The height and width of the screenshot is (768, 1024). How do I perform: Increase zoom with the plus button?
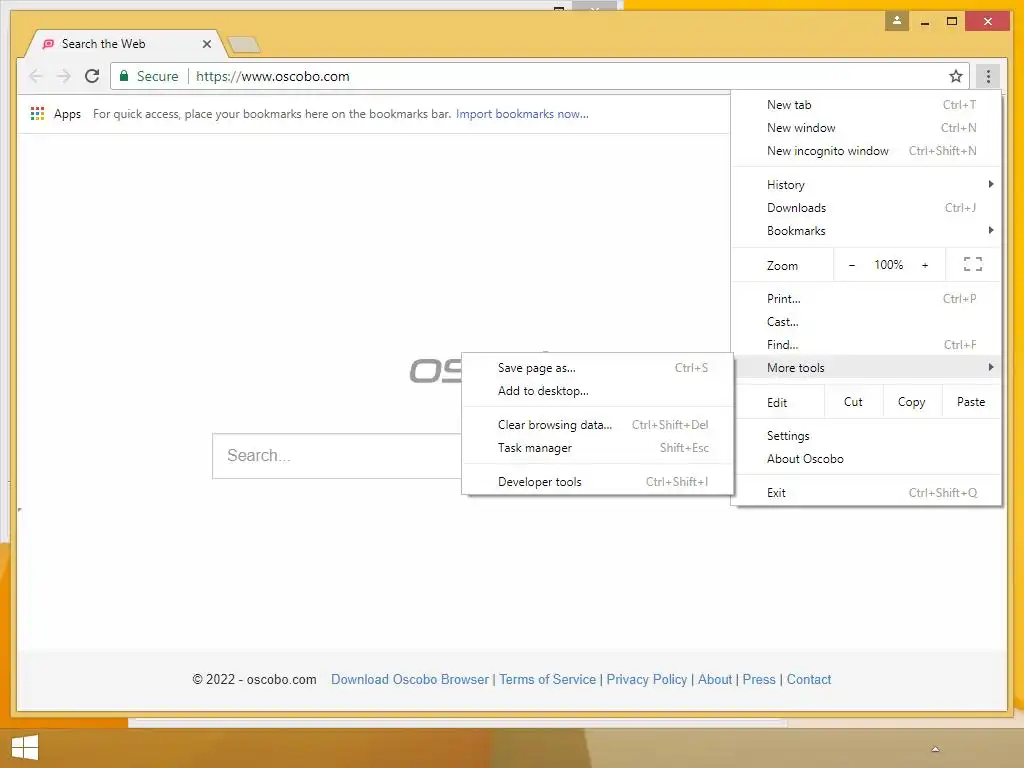925,265
